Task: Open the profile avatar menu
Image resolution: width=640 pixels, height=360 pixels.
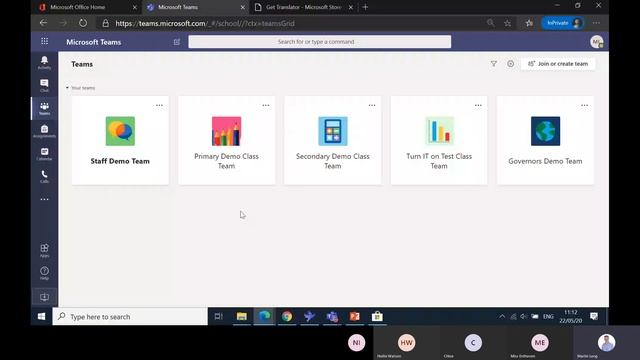Action: click(597, 42)
